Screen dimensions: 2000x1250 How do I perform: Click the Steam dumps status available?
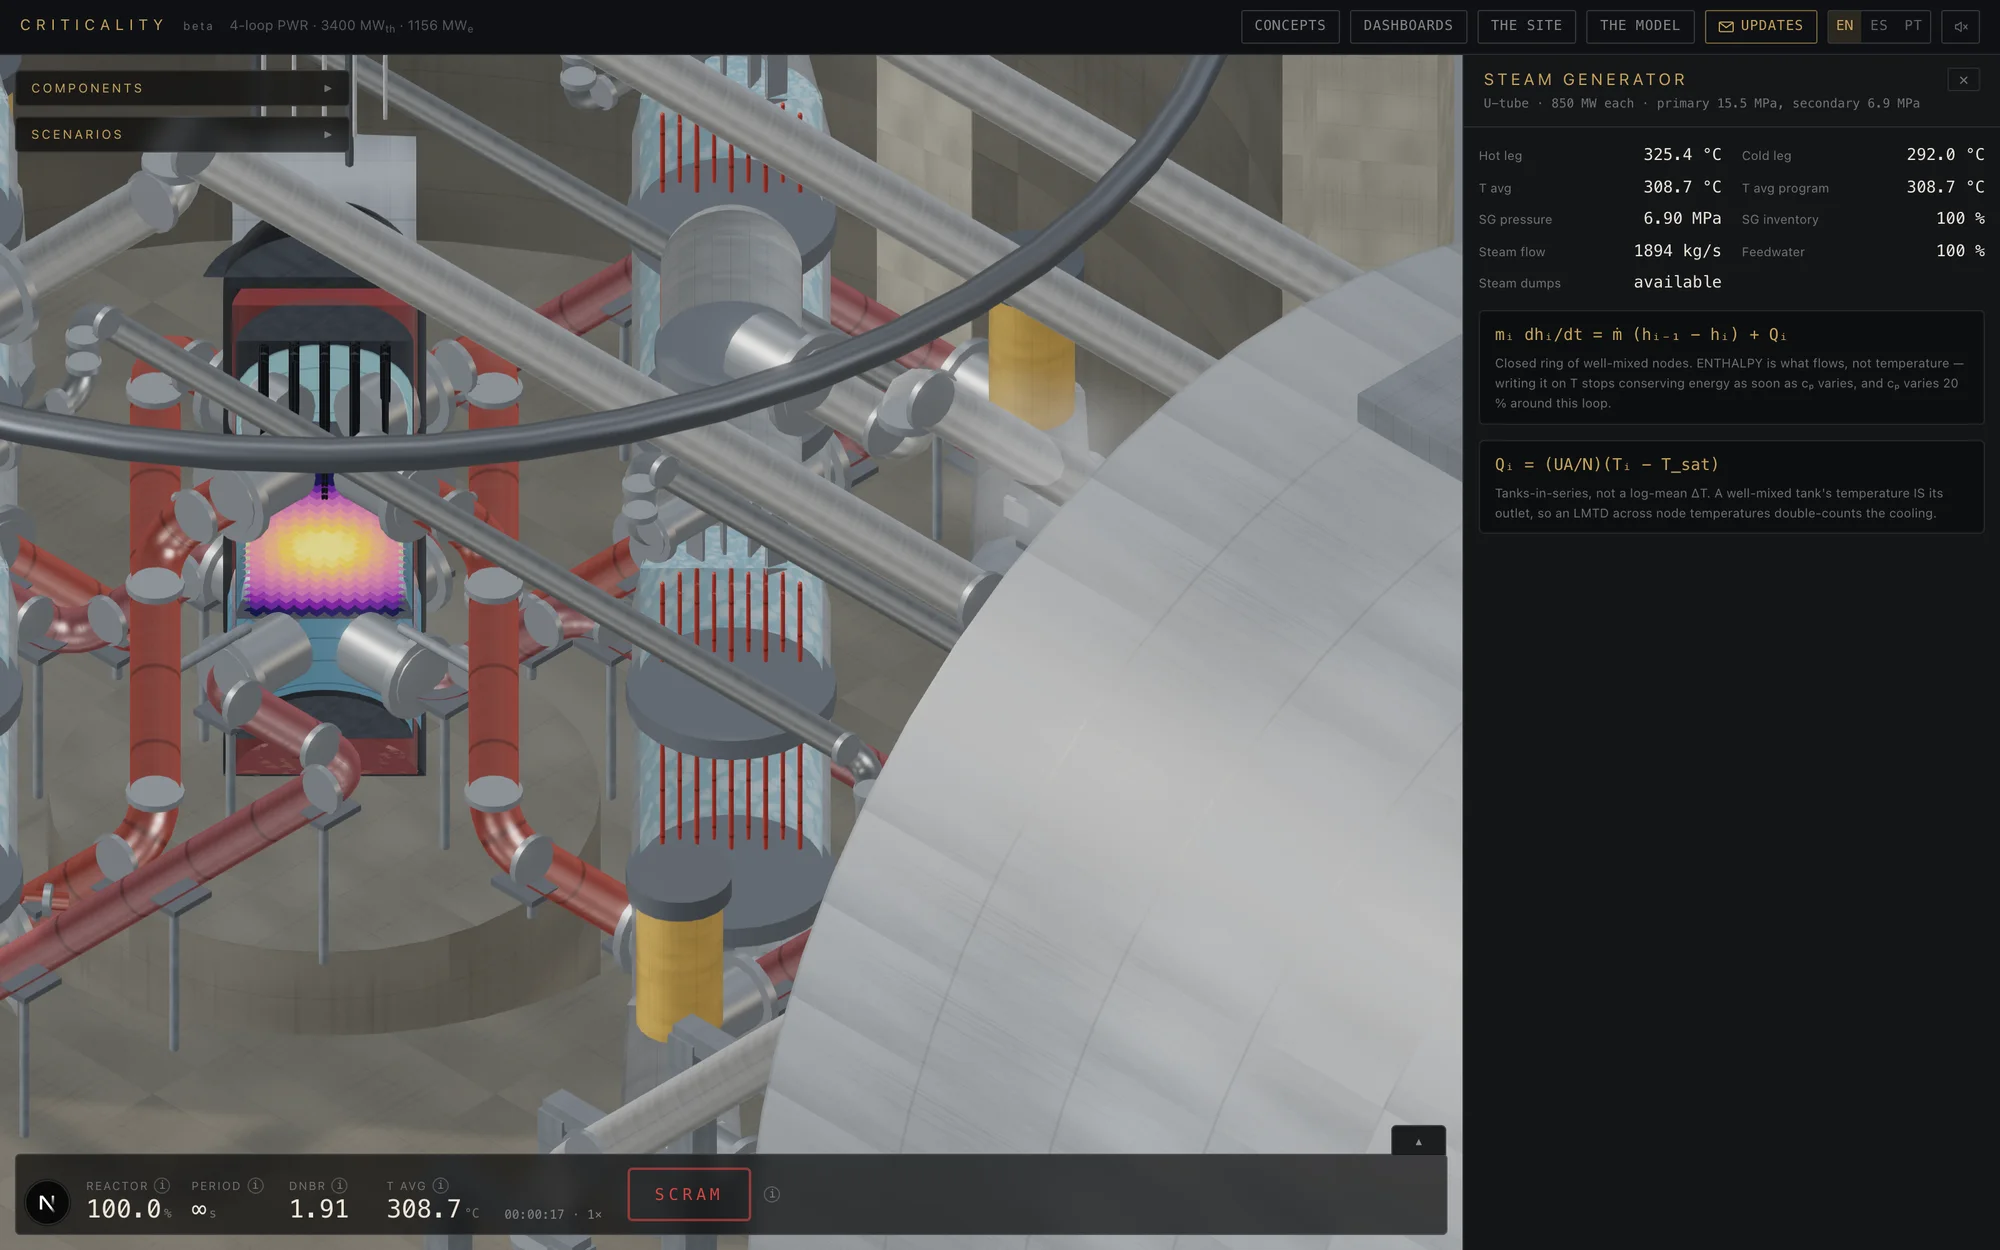coord(1677,282)
